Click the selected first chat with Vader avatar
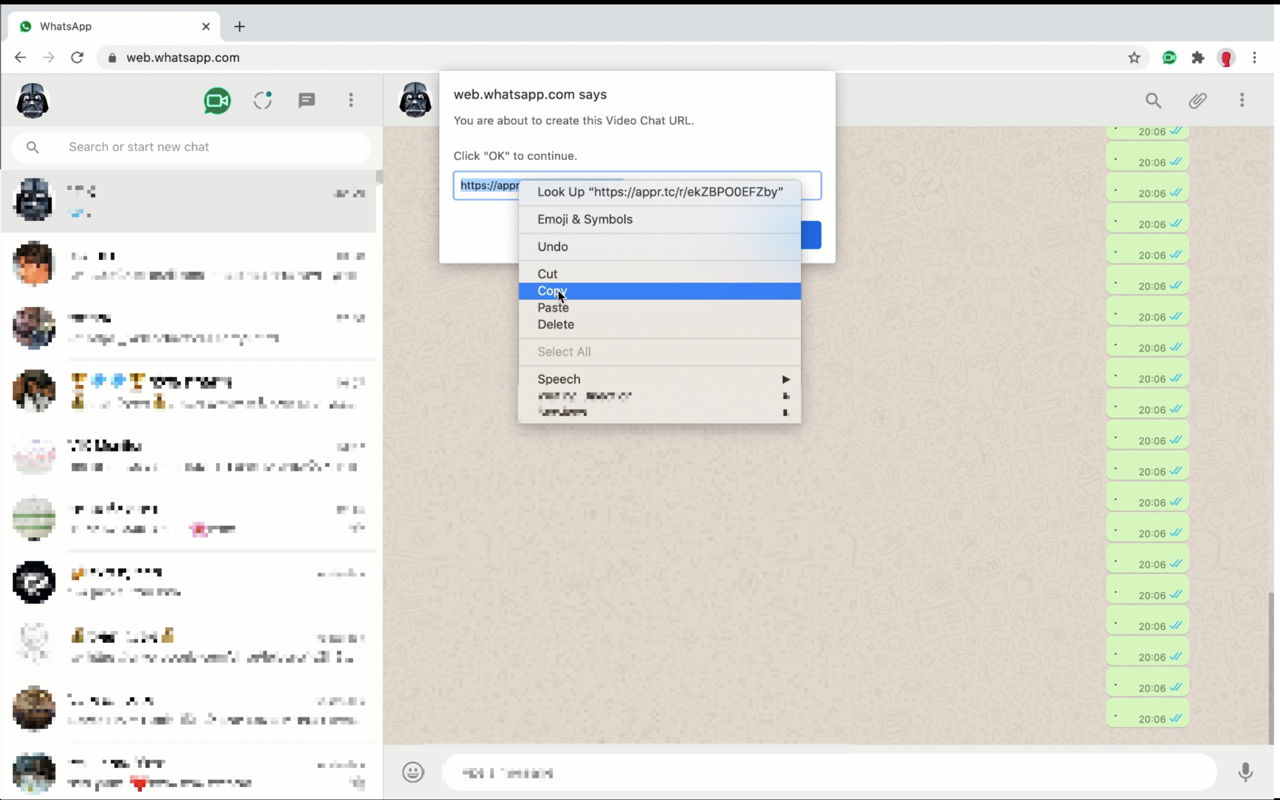This screenshot has height=800, width=1280. pyautogui.click(x=188, y=201)
